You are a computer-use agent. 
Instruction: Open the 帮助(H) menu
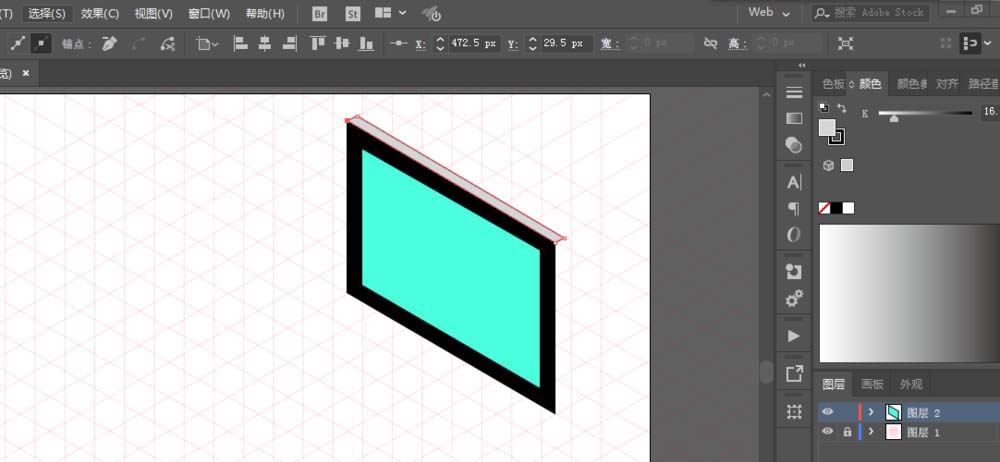pos(265,13)
